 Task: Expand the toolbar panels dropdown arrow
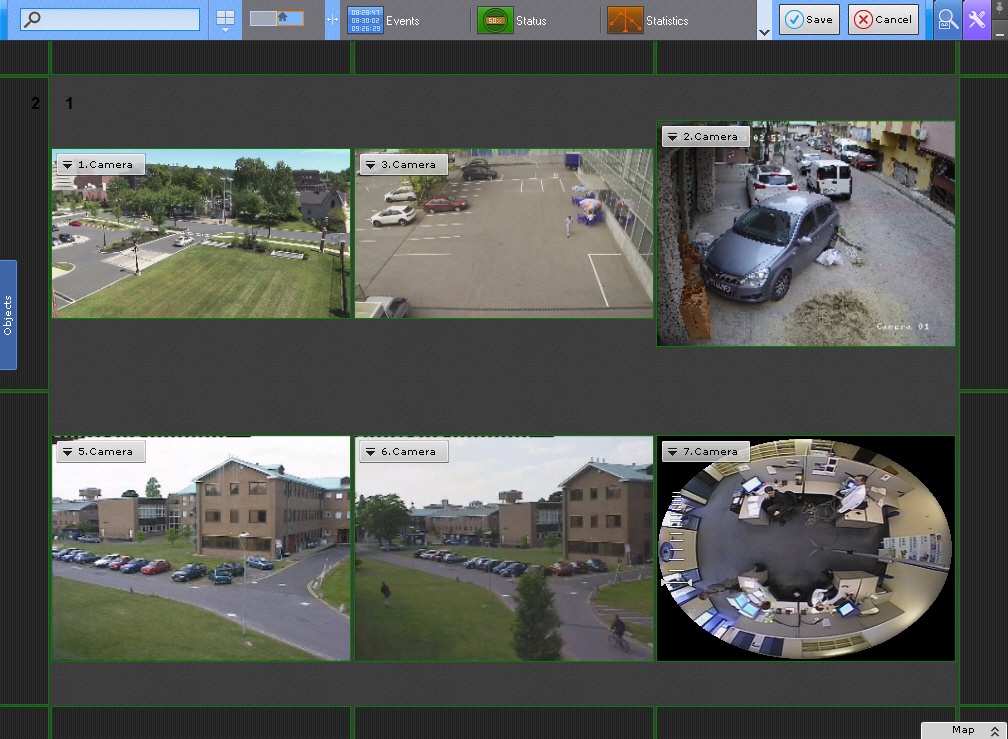[x=765, y=32]
